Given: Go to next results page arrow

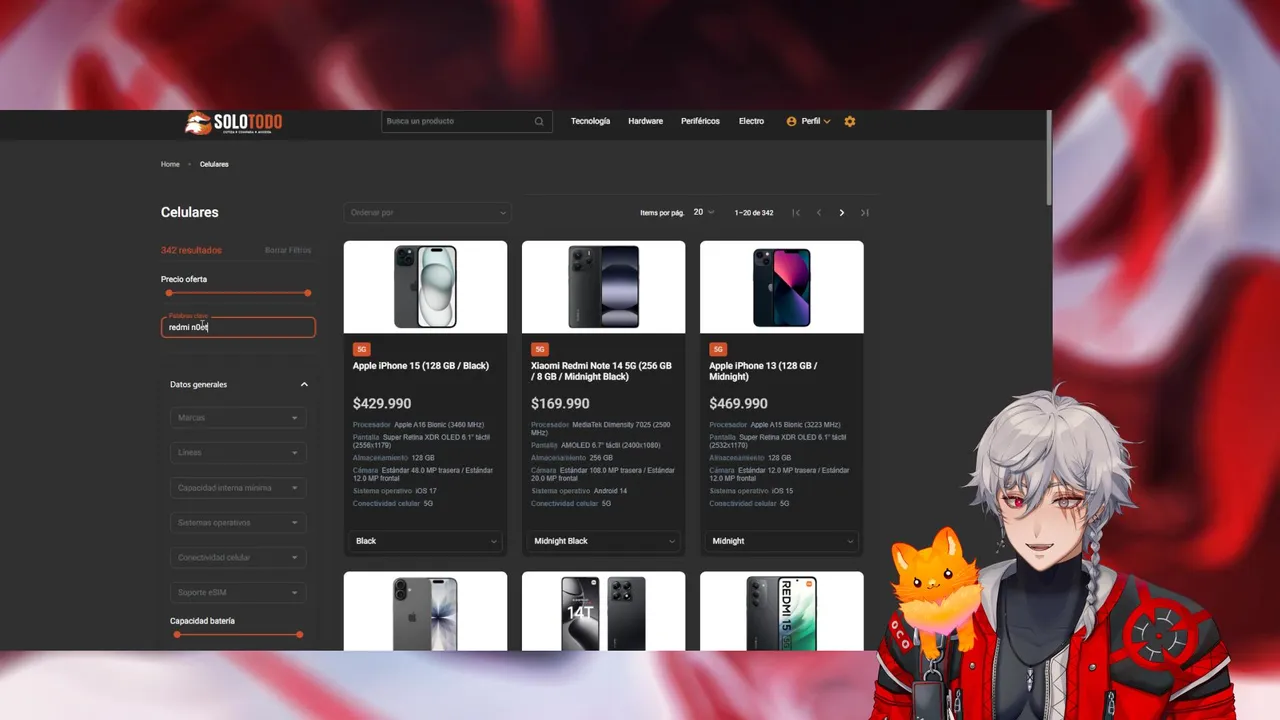Looking at the screenshot, I should click(x=842, y=213).
